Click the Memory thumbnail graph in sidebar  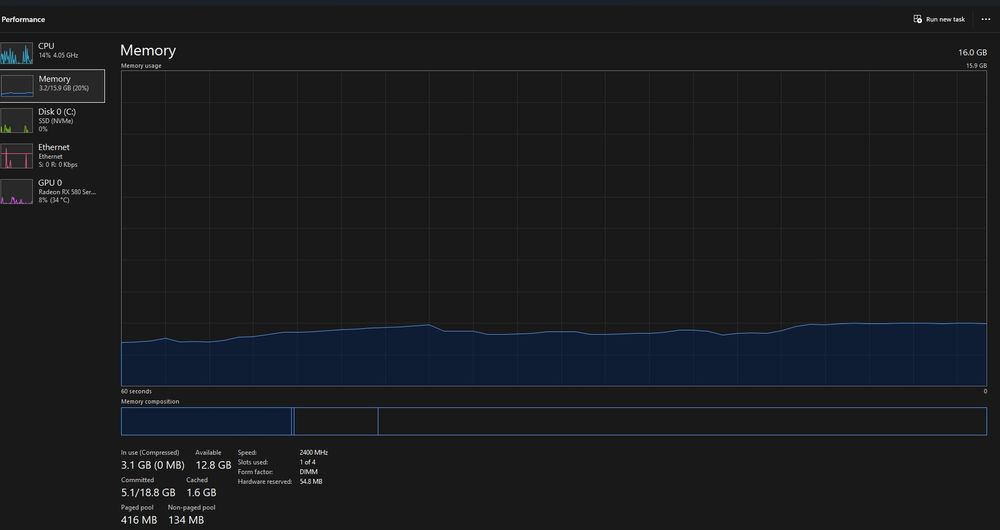point(17,86)
